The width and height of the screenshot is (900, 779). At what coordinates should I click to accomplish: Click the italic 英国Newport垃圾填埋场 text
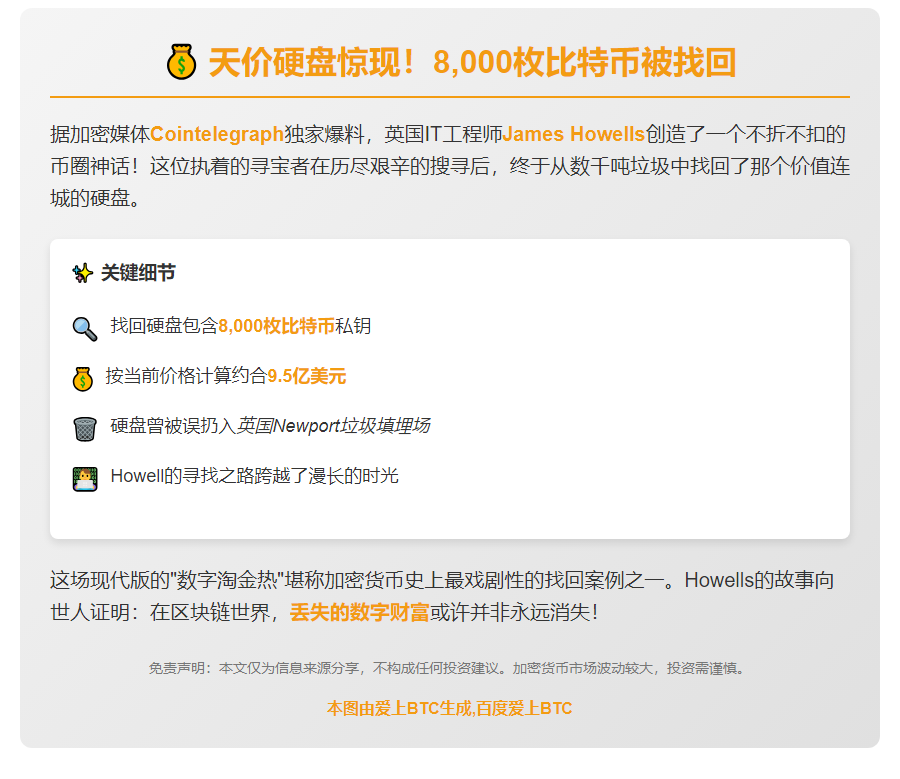tap(333, 426)
